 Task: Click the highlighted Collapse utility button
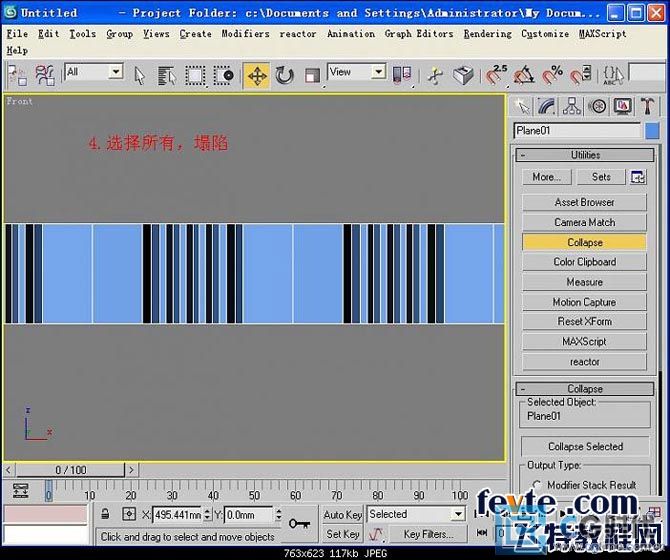(584, 242)
